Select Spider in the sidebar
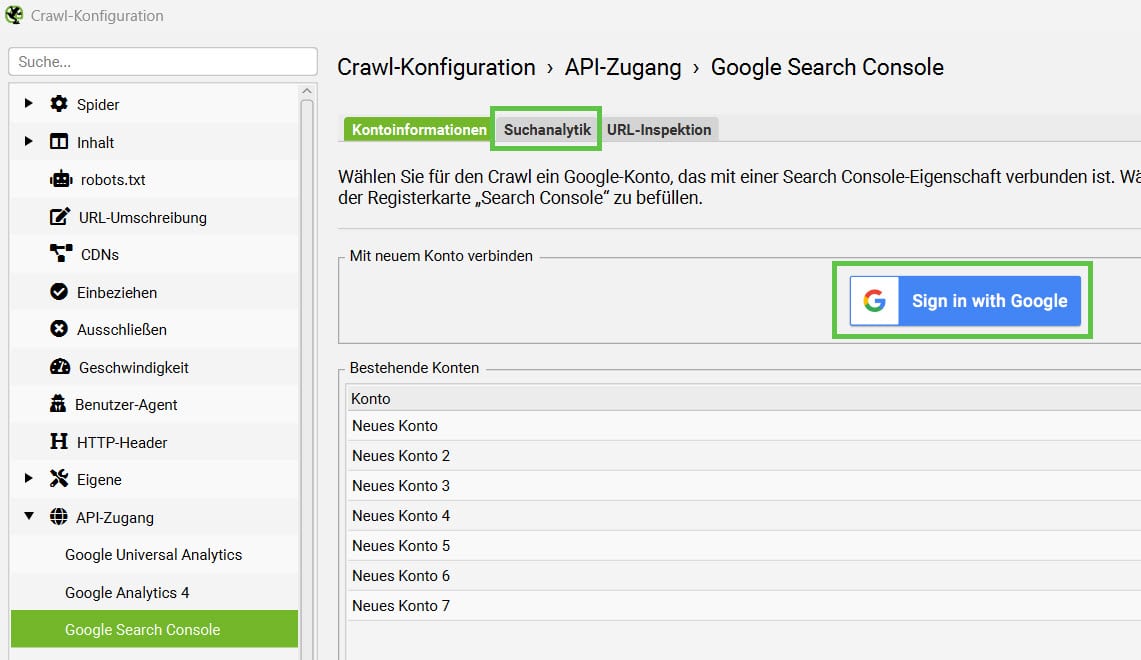This screenshot has height=660, width=1141. 98,104
